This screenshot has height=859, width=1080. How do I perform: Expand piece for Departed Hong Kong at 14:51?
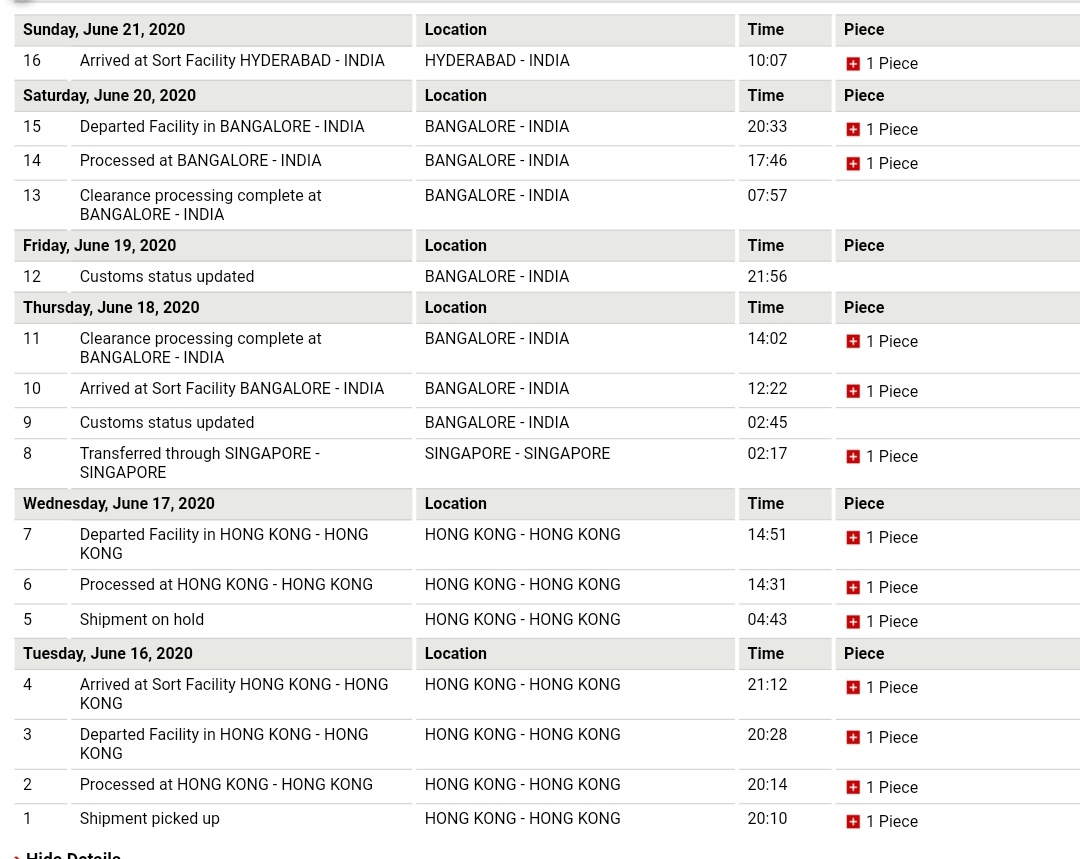click(x=853, y=538)
